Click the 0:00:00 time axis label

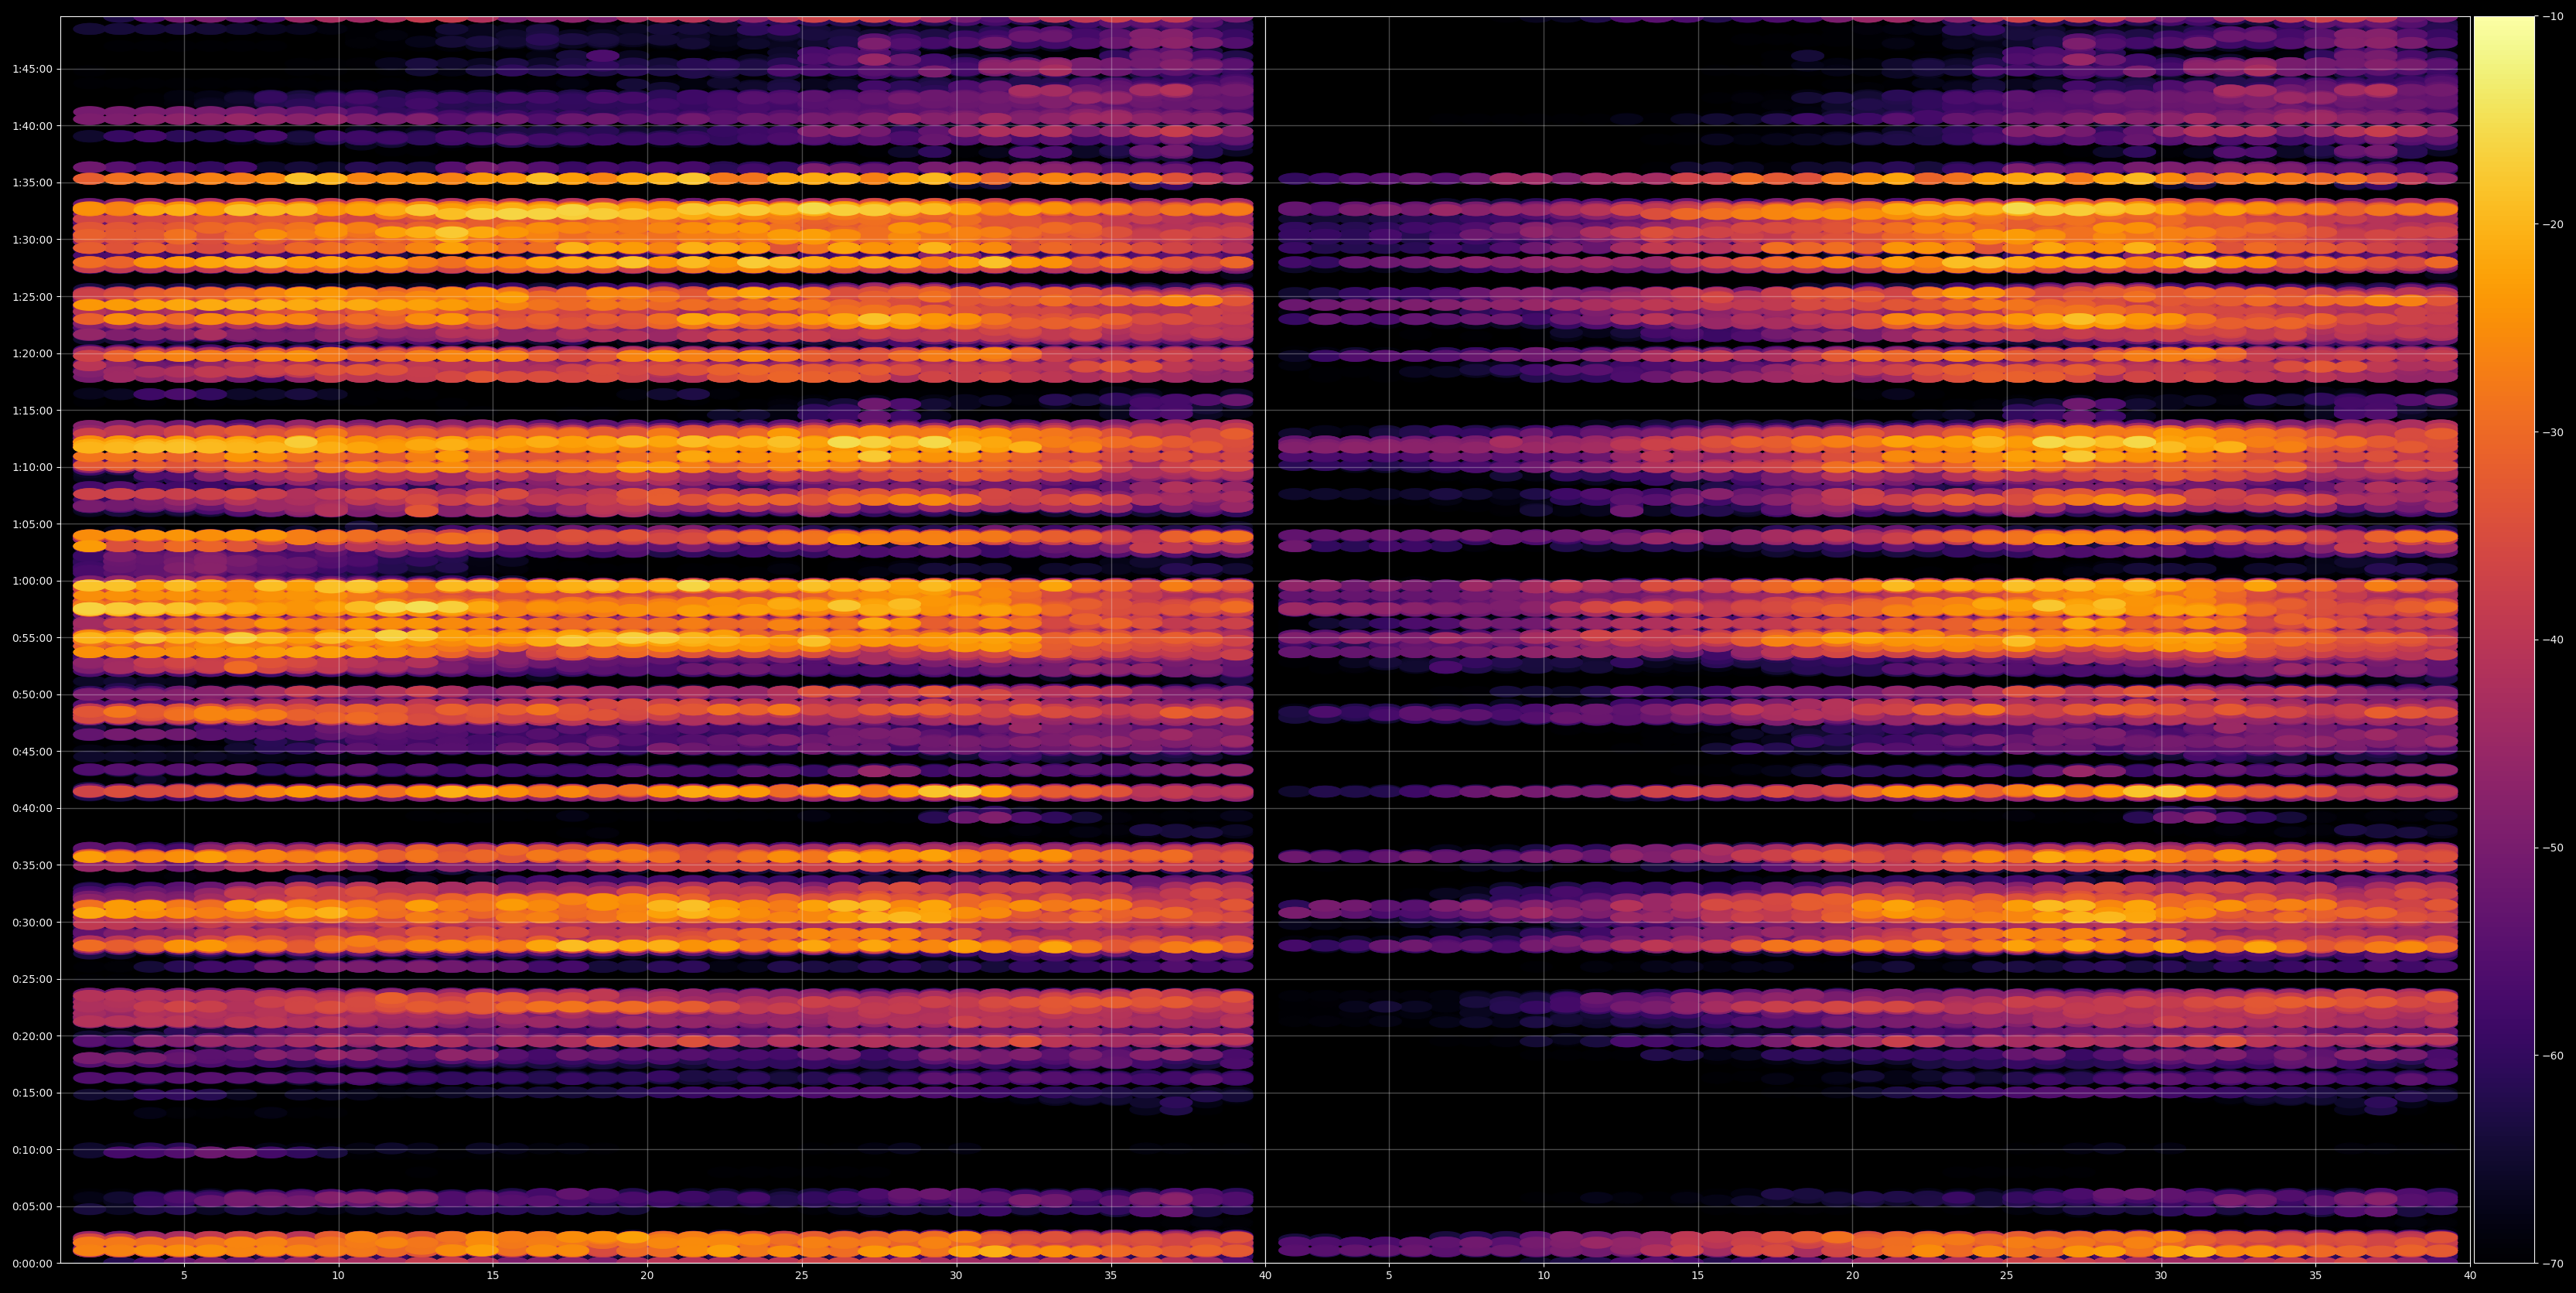[32, 1263]
